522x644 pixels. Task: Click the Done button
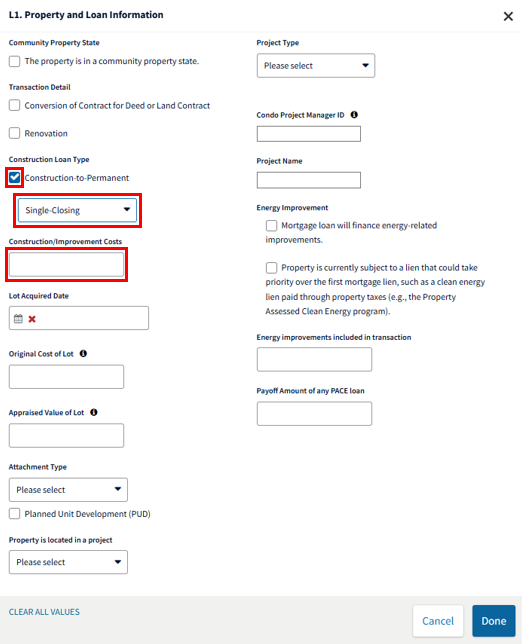pyautogui.click(x=494, y=621)
